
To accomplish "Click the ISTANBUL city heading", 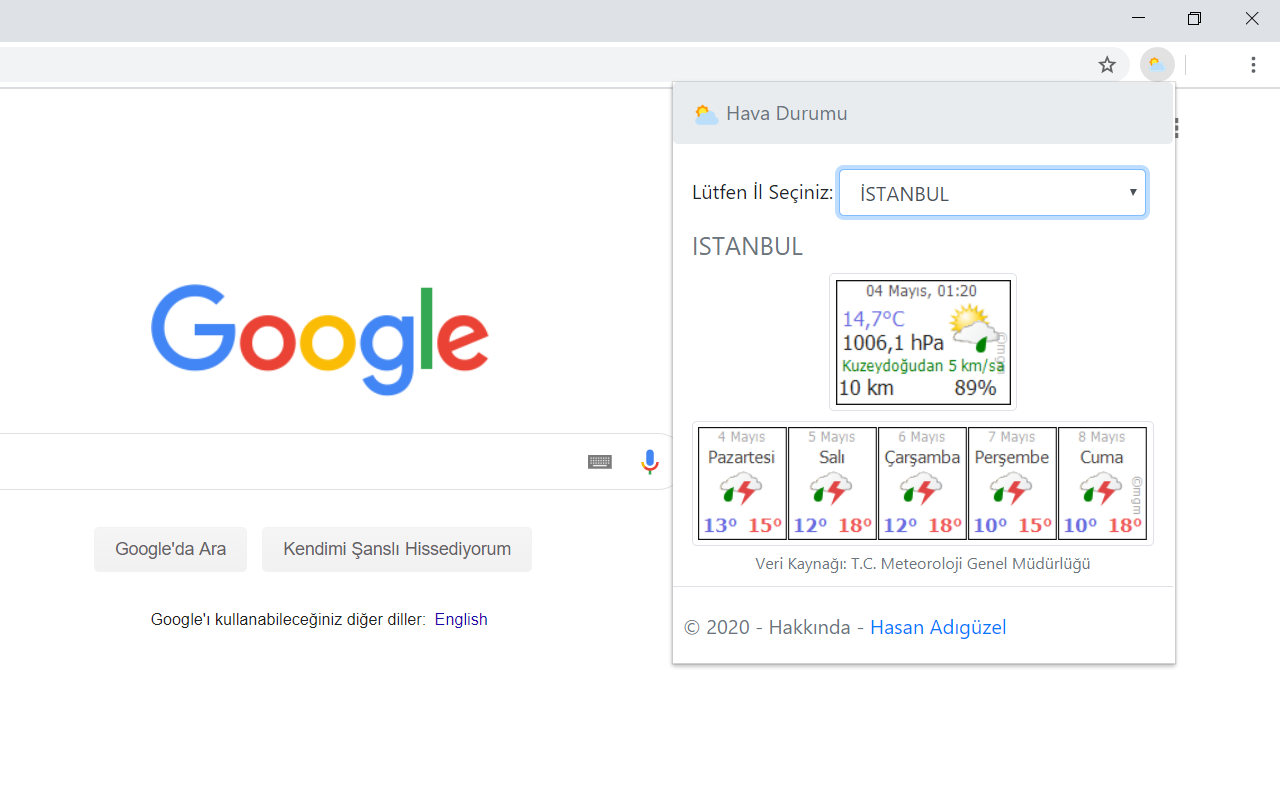I will (x=747, y=247).
